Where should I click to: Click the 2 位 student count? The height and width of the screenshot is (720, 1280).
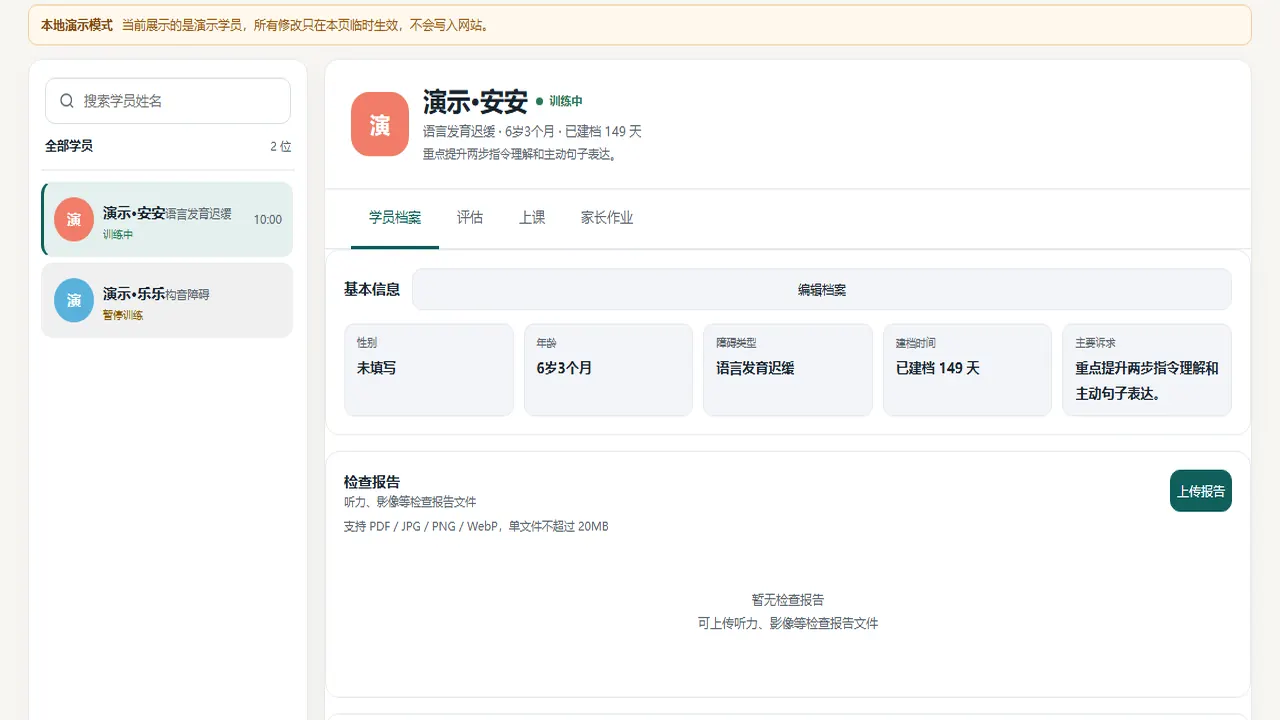[x=281, y=146]
